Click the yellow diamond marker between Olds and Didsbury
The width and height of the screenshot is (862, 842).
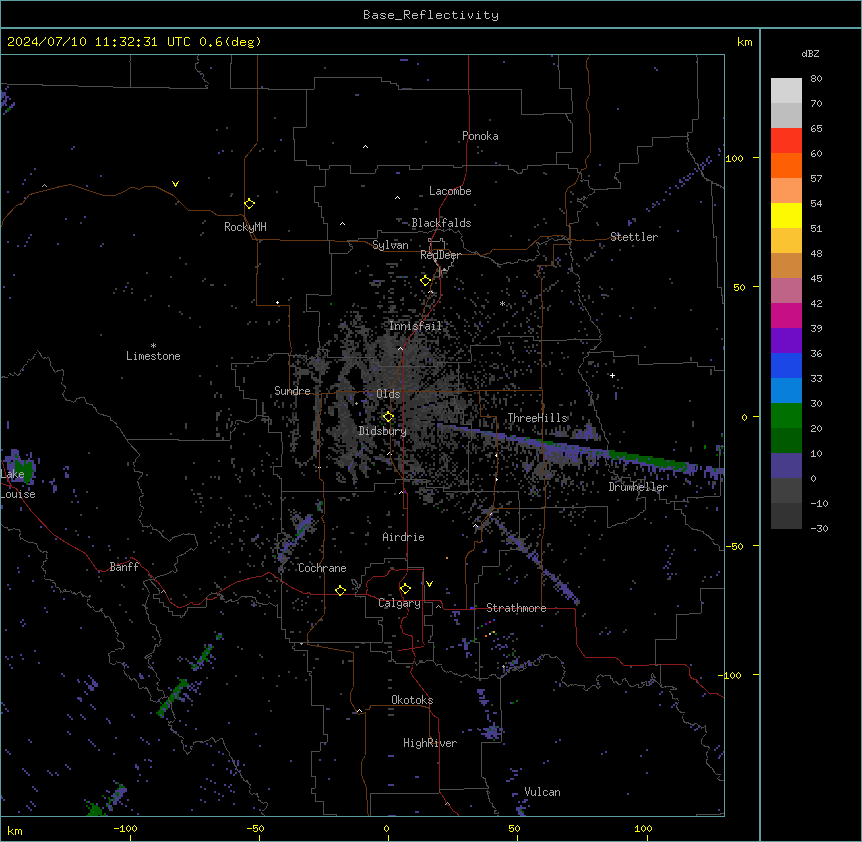pyautogui.click(x=388, y=417)
